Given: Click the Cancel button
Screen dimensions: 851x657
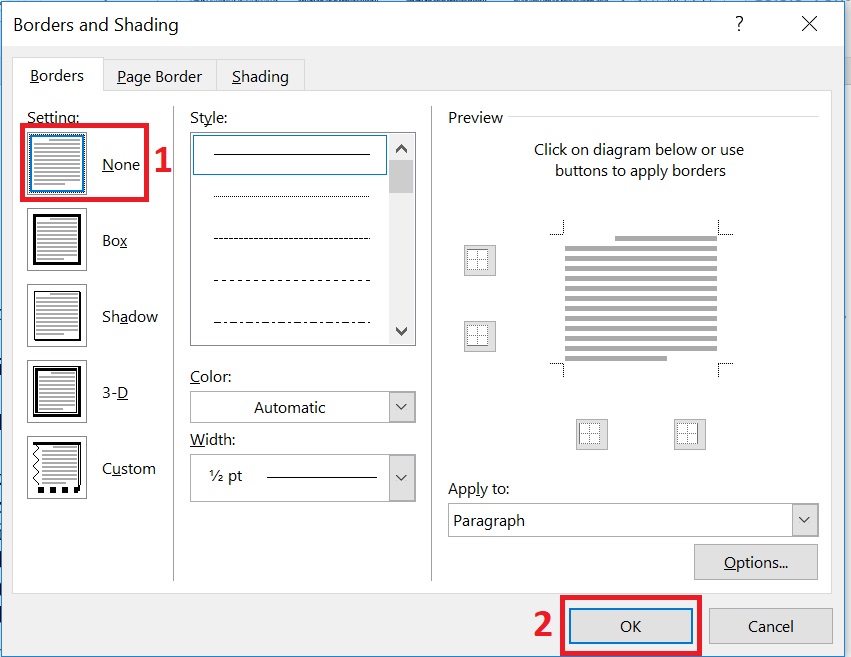Looking at the screenshot, I should point(771,626).
